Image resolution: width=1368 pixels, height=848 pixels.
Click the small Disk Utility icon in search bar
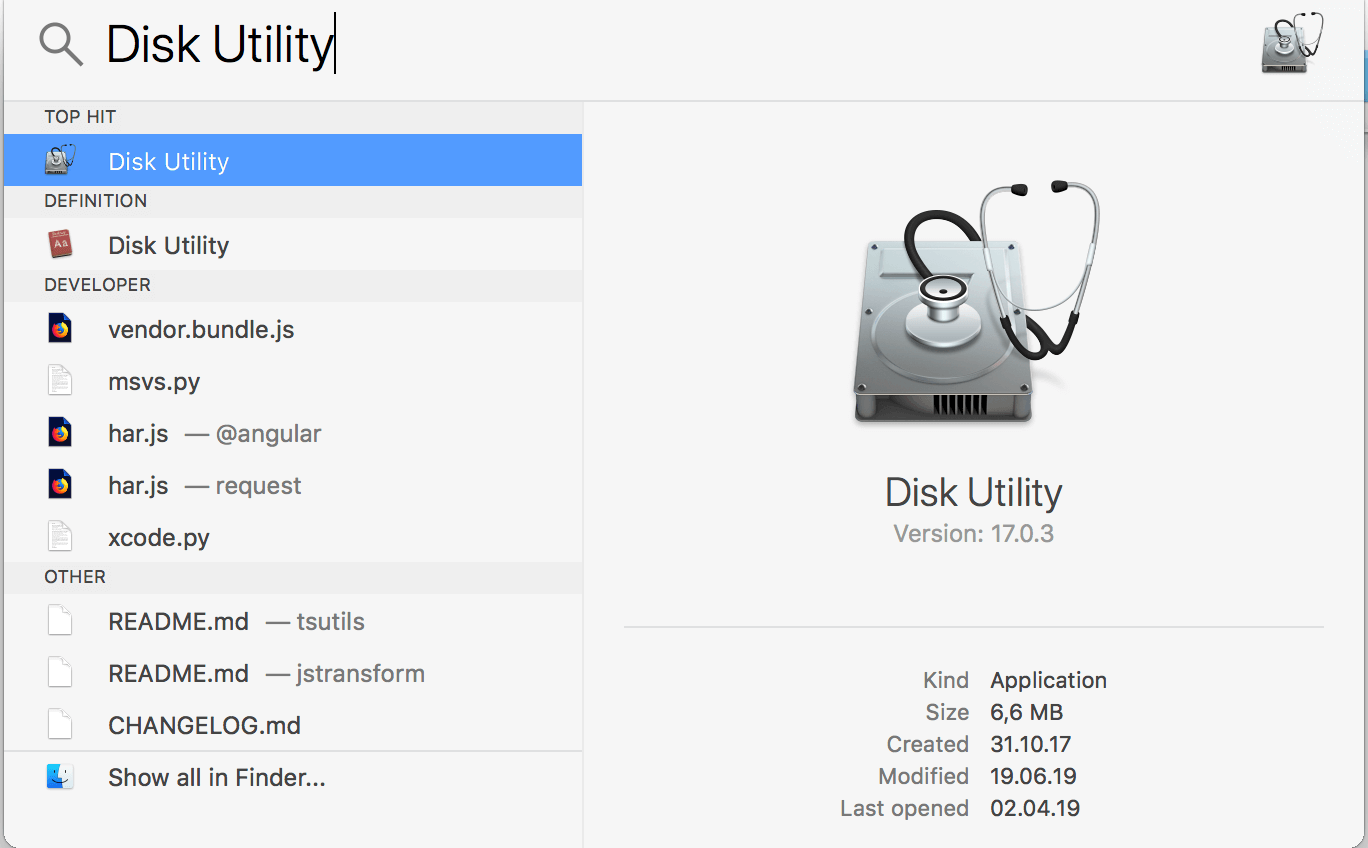(x=1292, y=43)
